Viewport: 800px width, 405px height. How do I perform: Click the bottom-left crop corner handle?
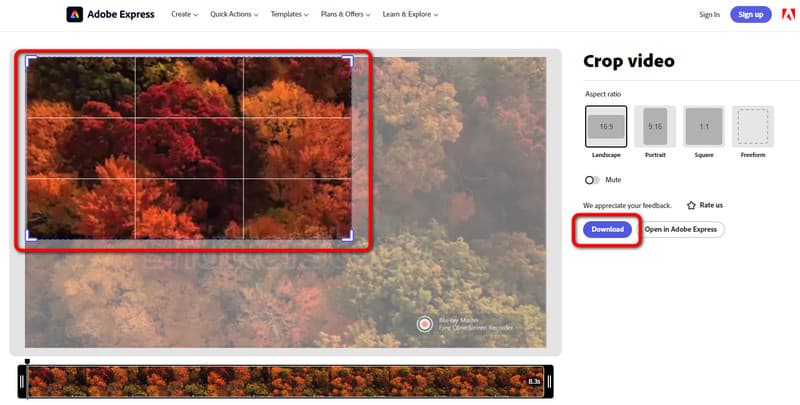[x=31, y=235]
